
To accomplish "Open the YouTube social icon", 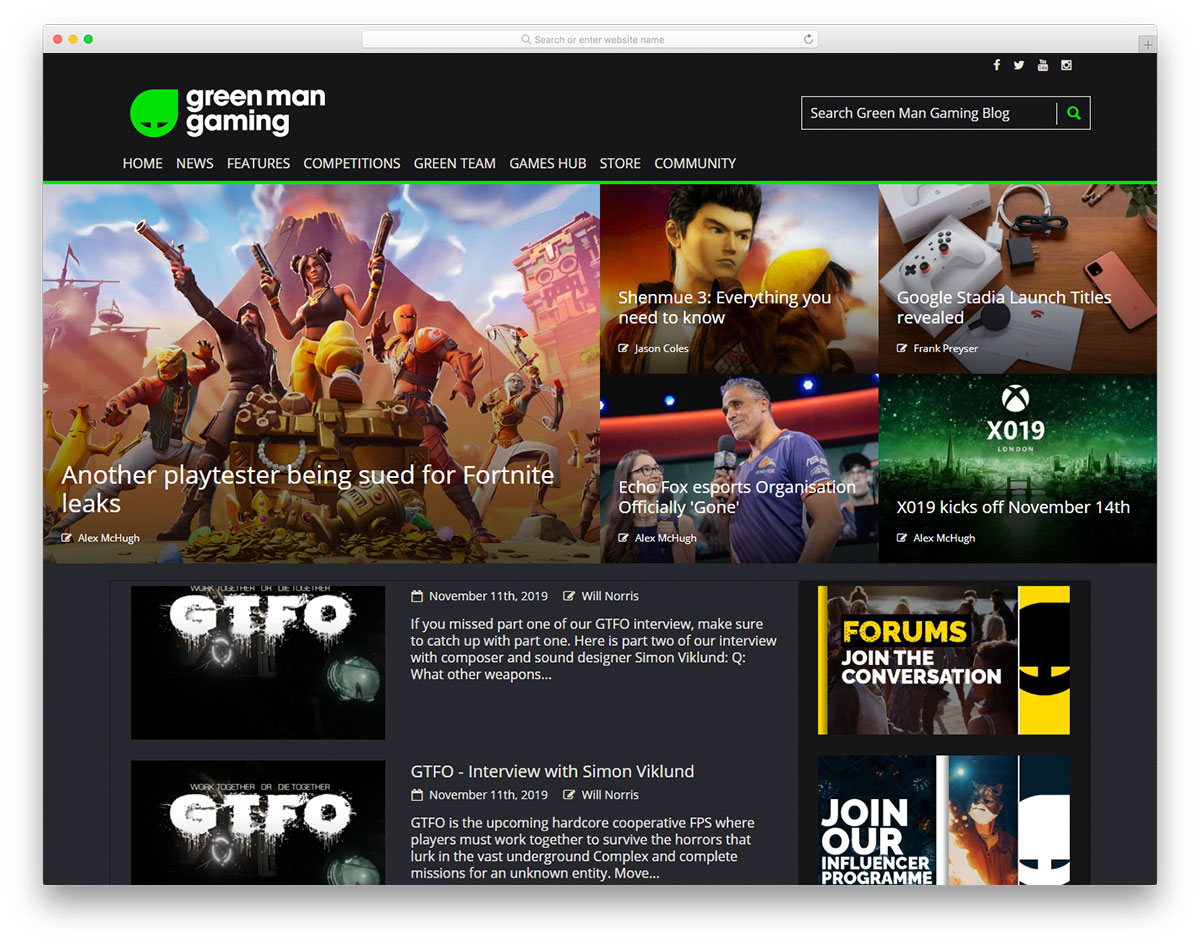I will (x=1043, y=65).
